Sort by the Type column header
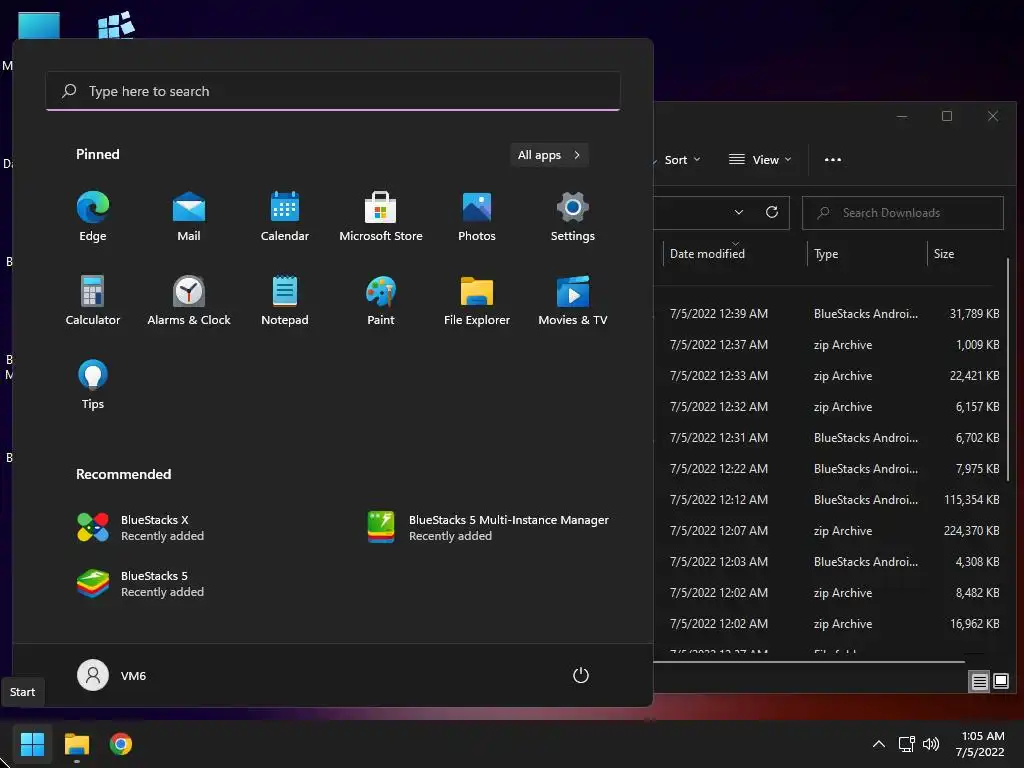The width and height of the screenshot is (1024, 768). tap(826, 254)
